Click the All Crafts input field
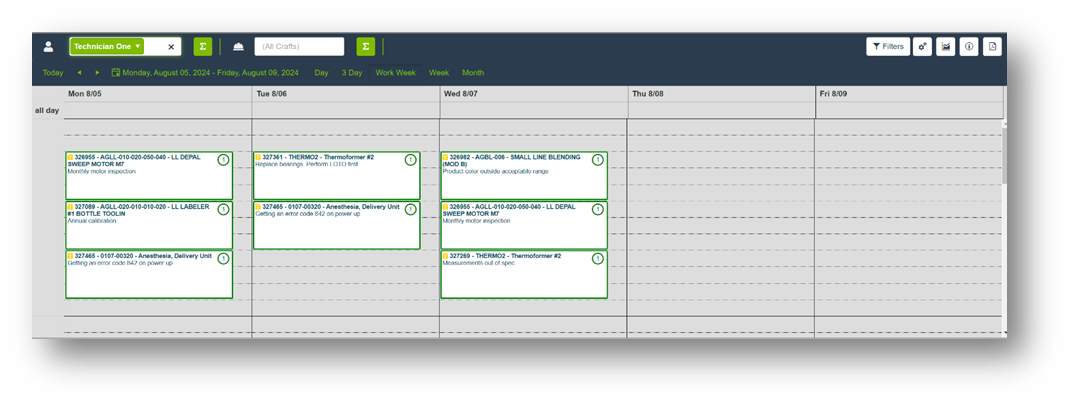 (299, 46)
